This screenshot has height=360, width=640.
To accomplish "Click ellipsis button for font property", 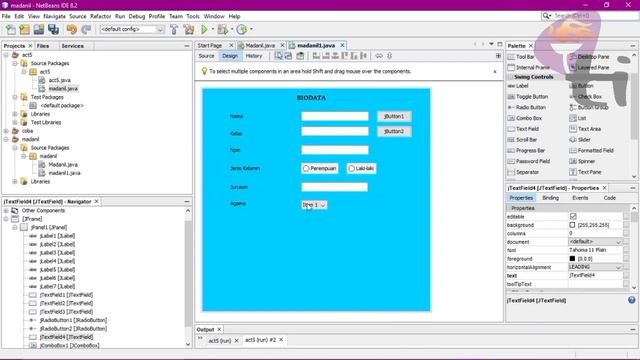I will pyautogui.click(x=626, y=250).
